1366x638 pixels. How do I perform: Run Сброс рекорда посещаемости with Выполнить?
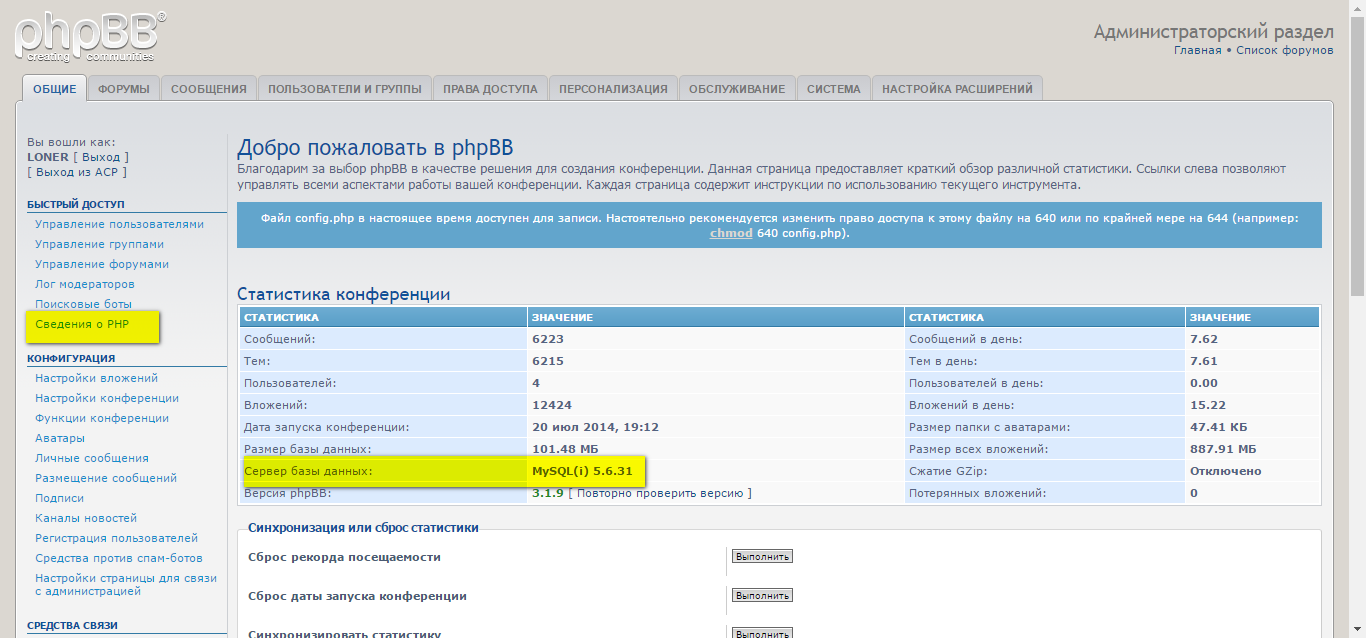click(762, 557)
